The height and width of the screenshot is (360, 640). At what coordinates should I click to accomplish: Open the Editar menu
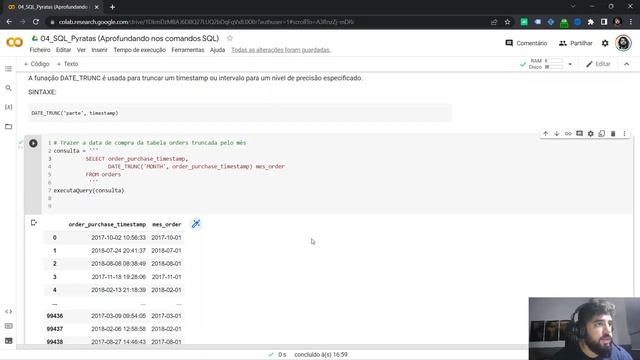63,50
